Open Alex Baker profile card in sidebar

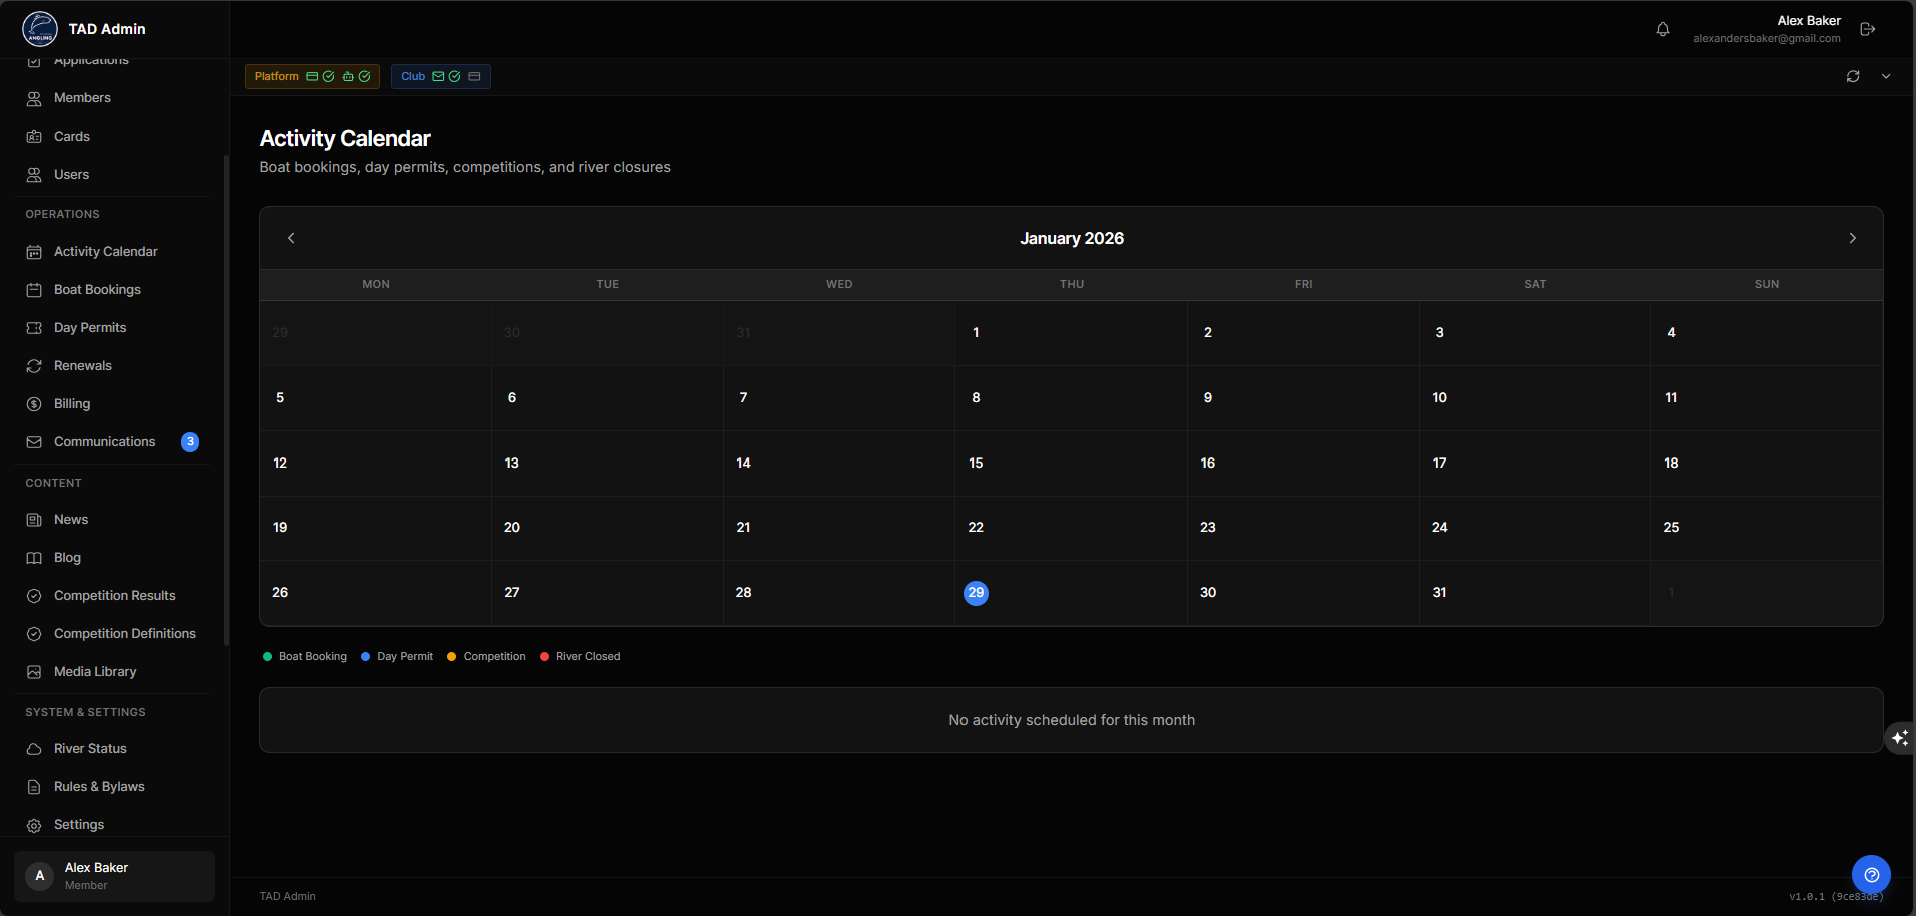(114, 876)
